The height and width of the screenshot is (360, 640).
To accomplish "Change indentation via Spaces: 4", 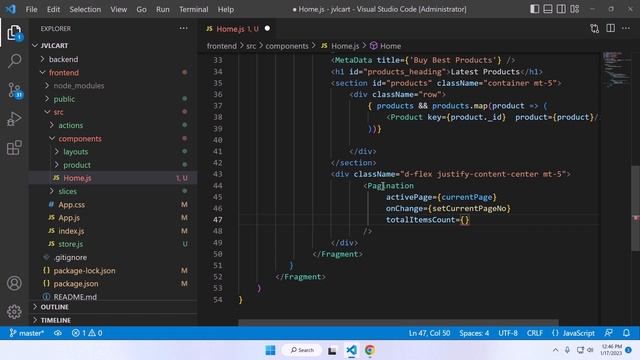I will pos(474,333).
